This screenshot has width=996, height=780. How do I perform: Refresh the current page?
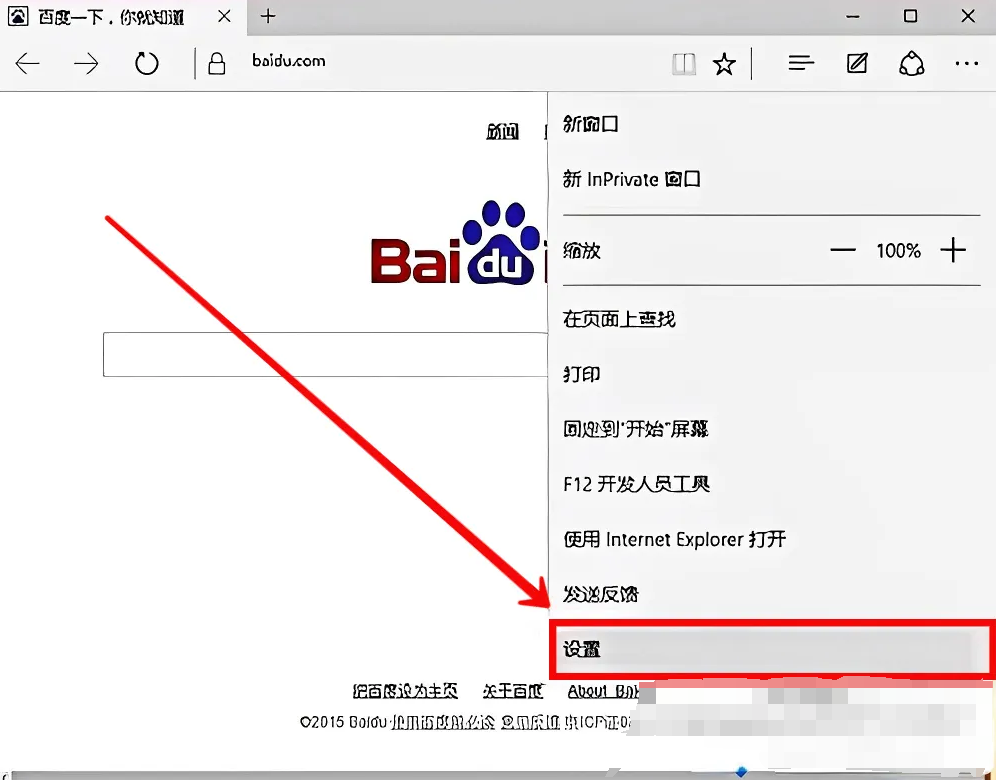146,64
